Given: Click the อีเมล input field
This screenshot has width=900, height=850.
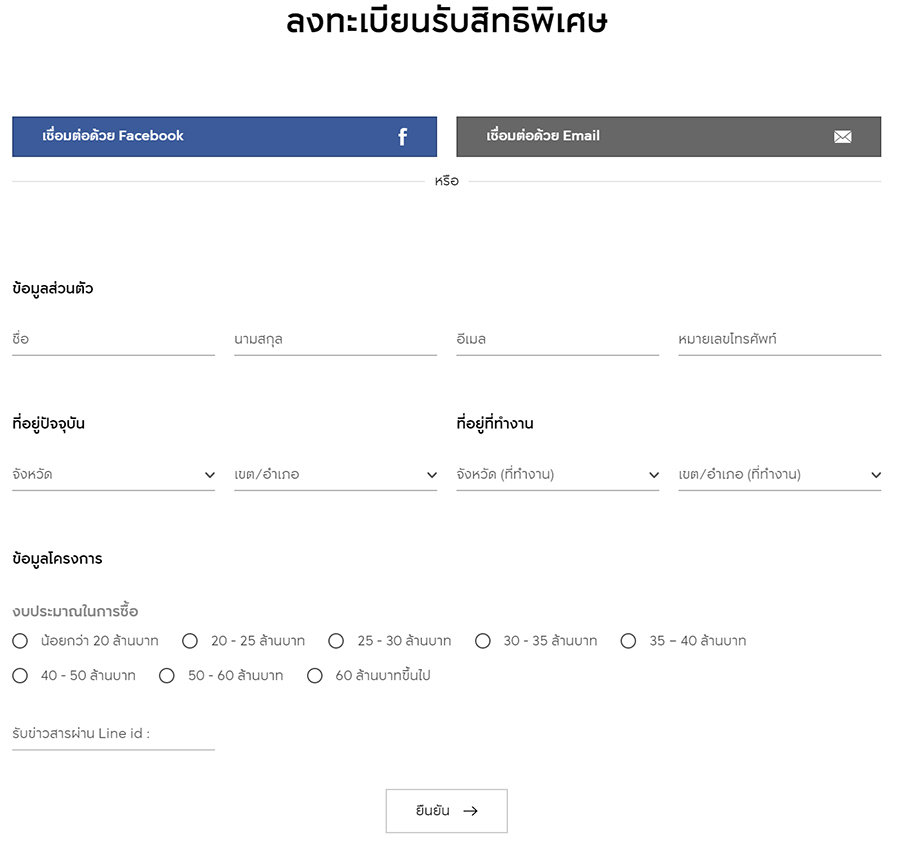Looking at the screenshot, I should click(x=557, y=340).
